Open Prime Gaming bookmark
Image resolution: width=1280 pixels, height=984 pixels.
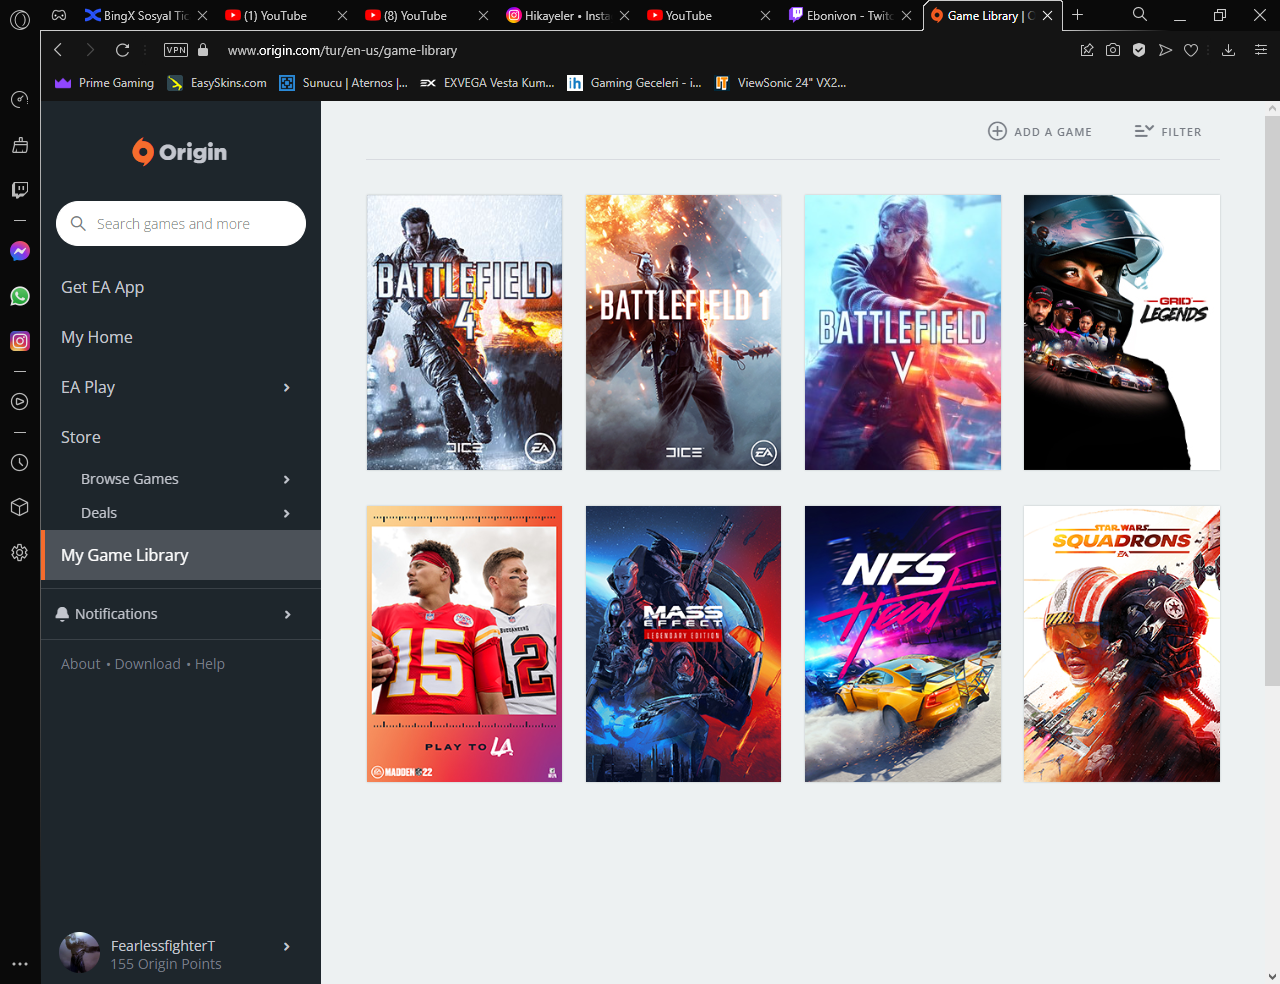coord(105,83)
